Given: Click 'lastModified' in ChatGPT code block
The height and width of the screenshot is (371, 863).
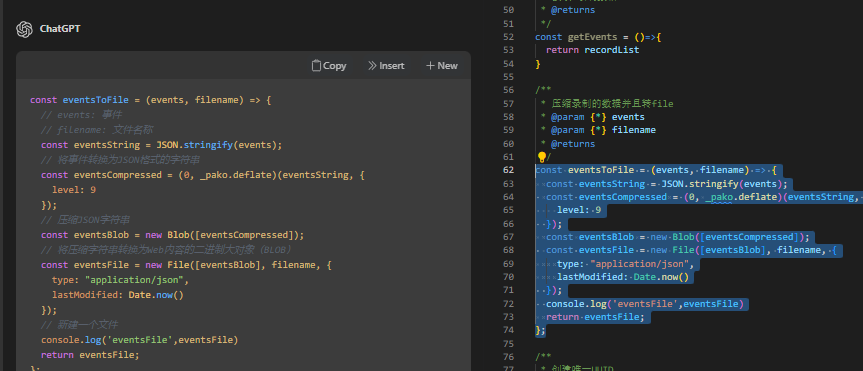Looking at the screenshot, I should pyautogui.click(x=85, y=294).
